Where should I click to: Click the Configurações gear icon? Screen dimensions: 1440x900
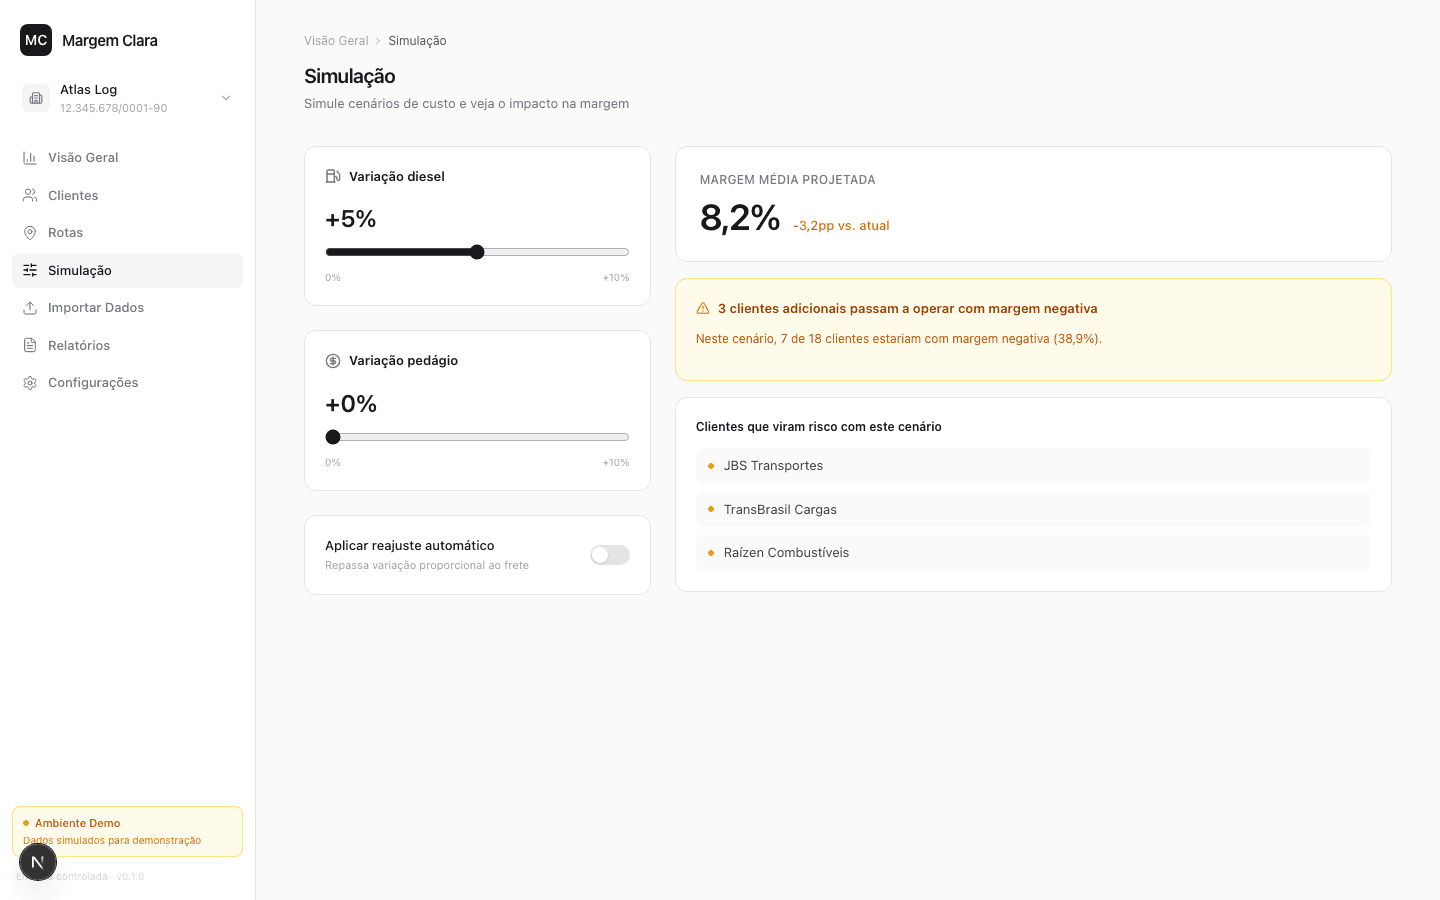click(x=30, y=383)
